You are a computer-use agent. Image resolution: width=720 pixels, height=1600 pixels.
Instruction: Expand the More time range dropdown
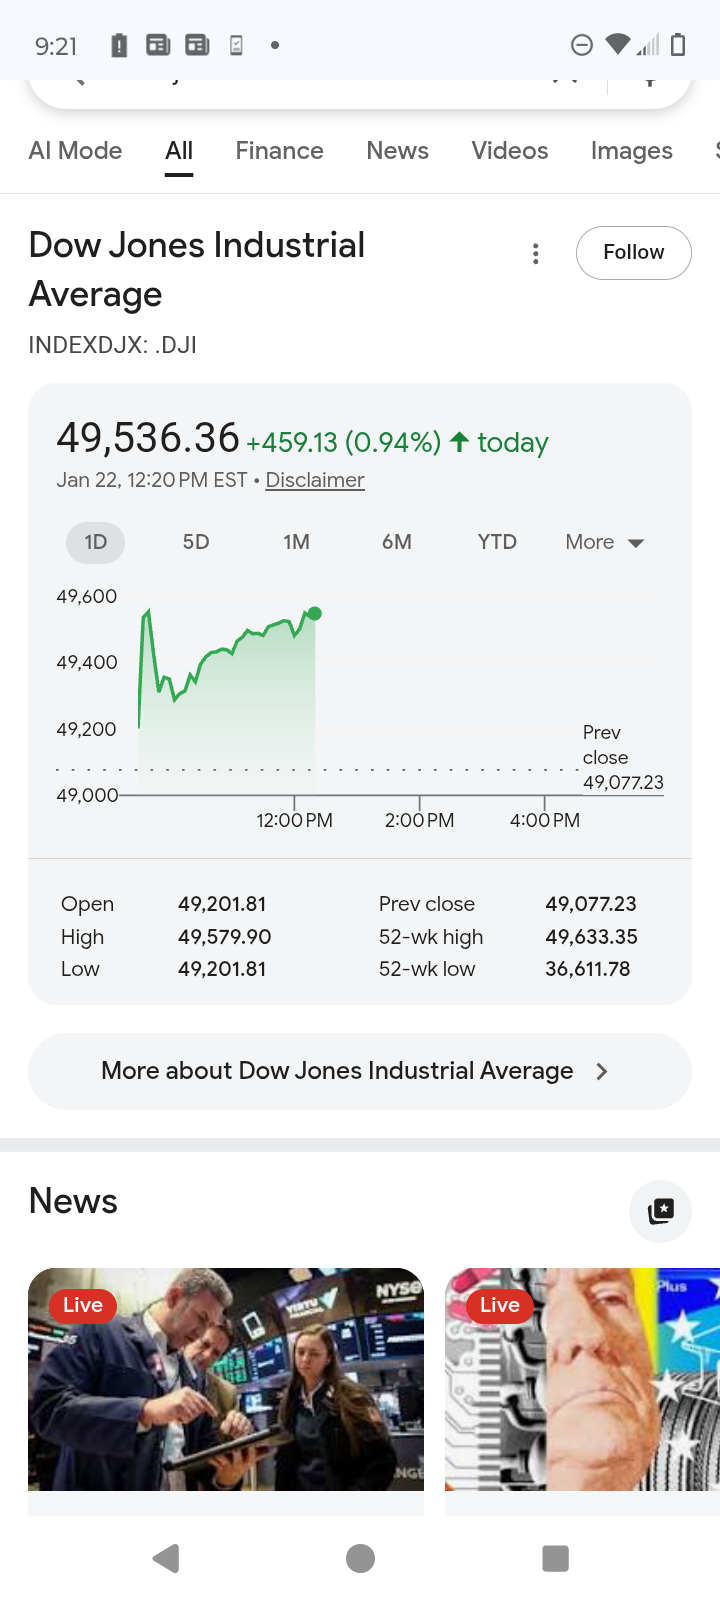pyautogui.click(x=604, y=542)
